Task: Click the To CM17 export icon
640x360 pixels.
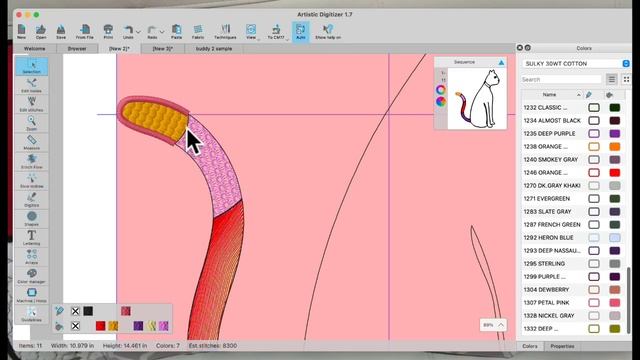Action: pyautogui.click(x=276, y=31)
